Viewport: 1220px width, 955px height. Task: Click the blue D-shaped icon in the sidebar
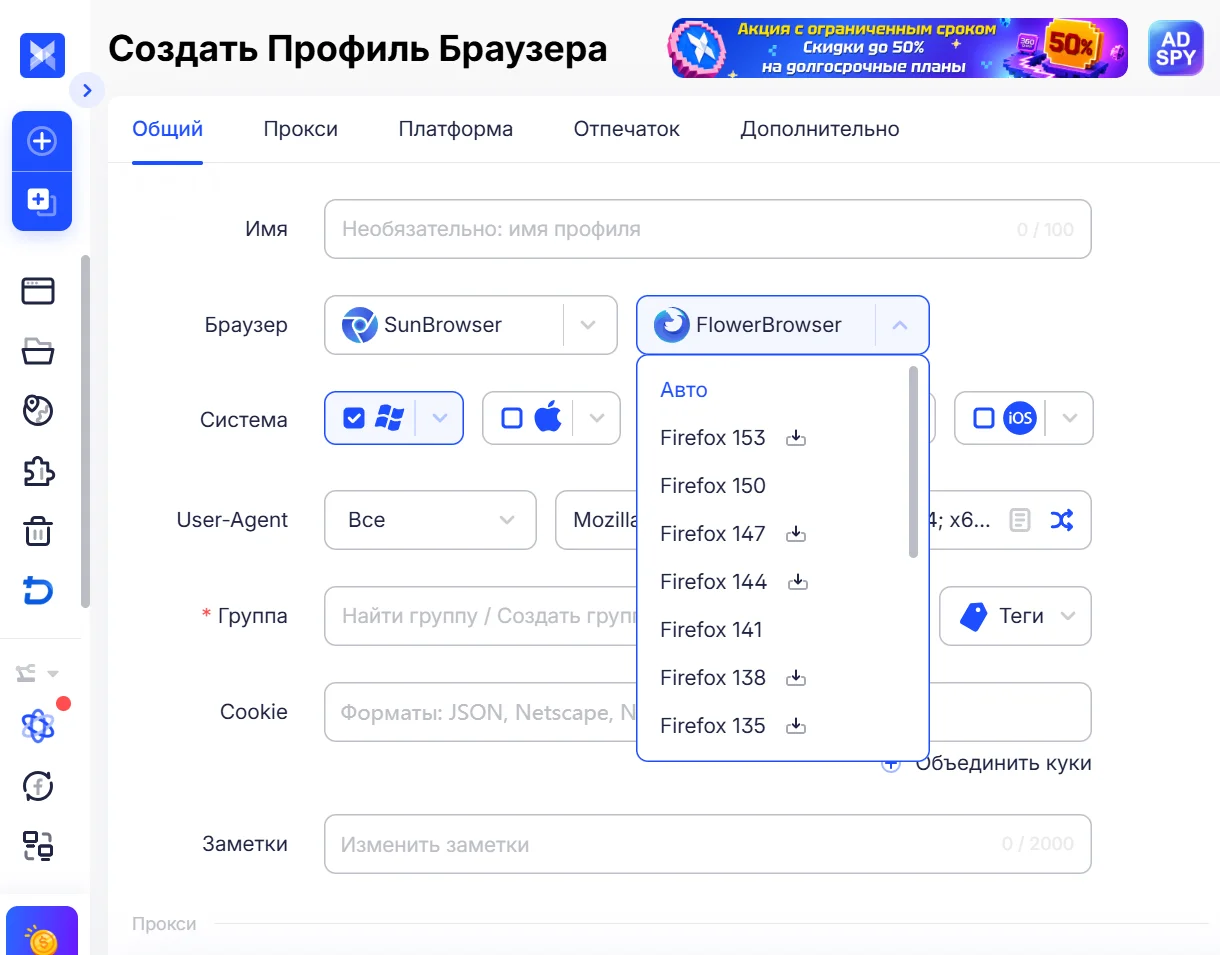38,591
